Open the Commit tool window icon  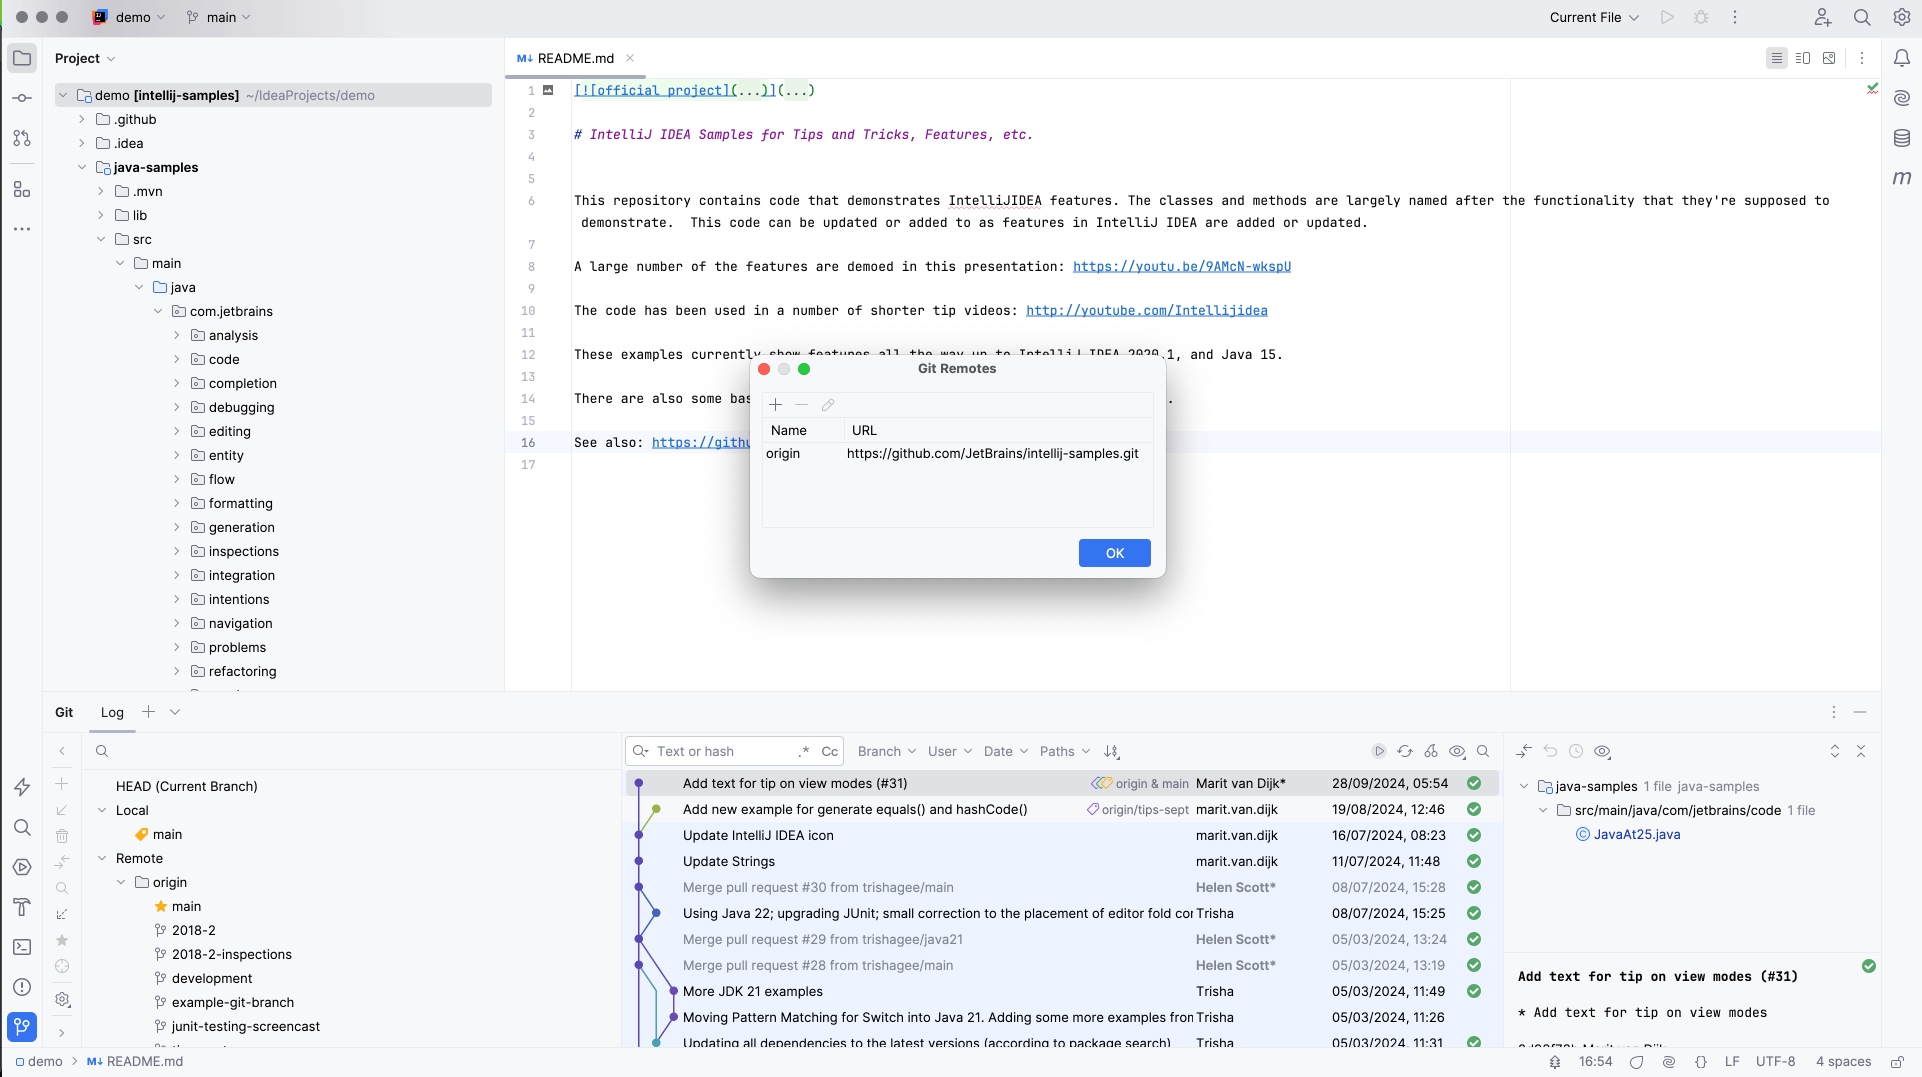(x=22, y=97)
